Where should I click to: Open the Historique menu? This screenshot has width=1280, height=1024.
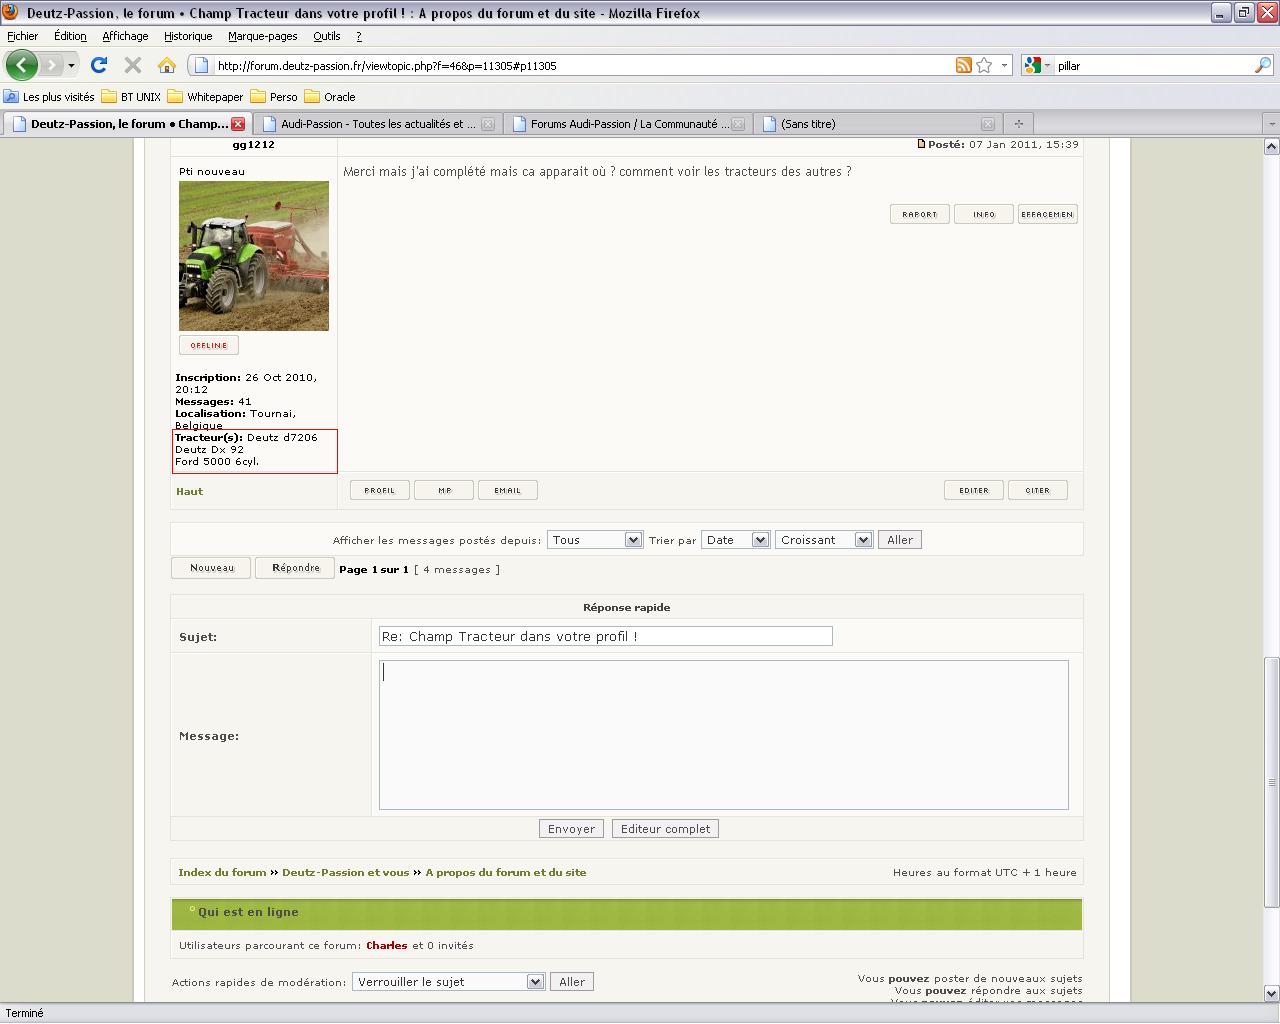[188, 36]
